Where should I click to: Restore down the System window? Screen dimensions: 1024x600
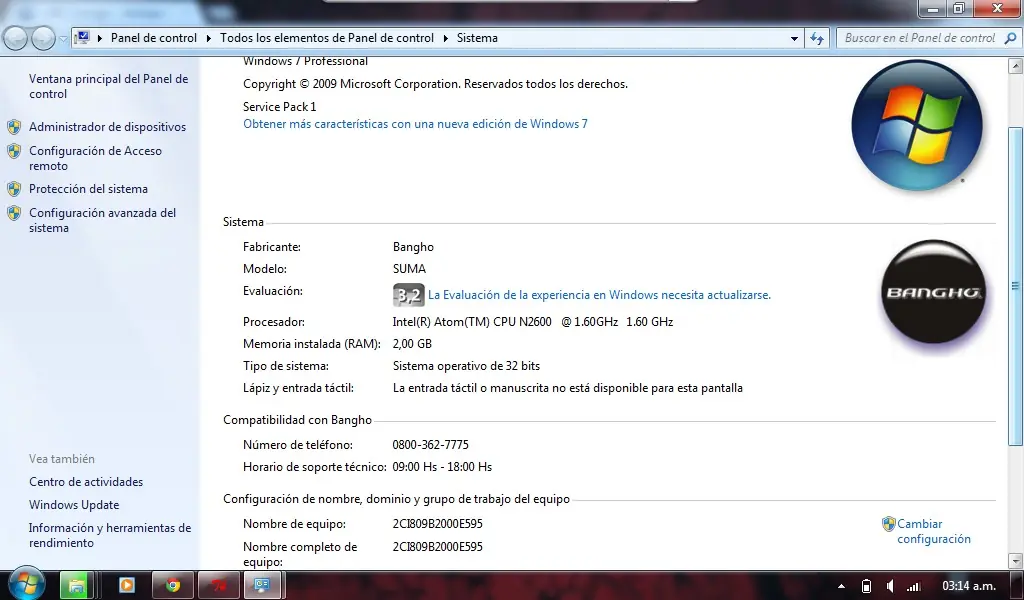959,8
